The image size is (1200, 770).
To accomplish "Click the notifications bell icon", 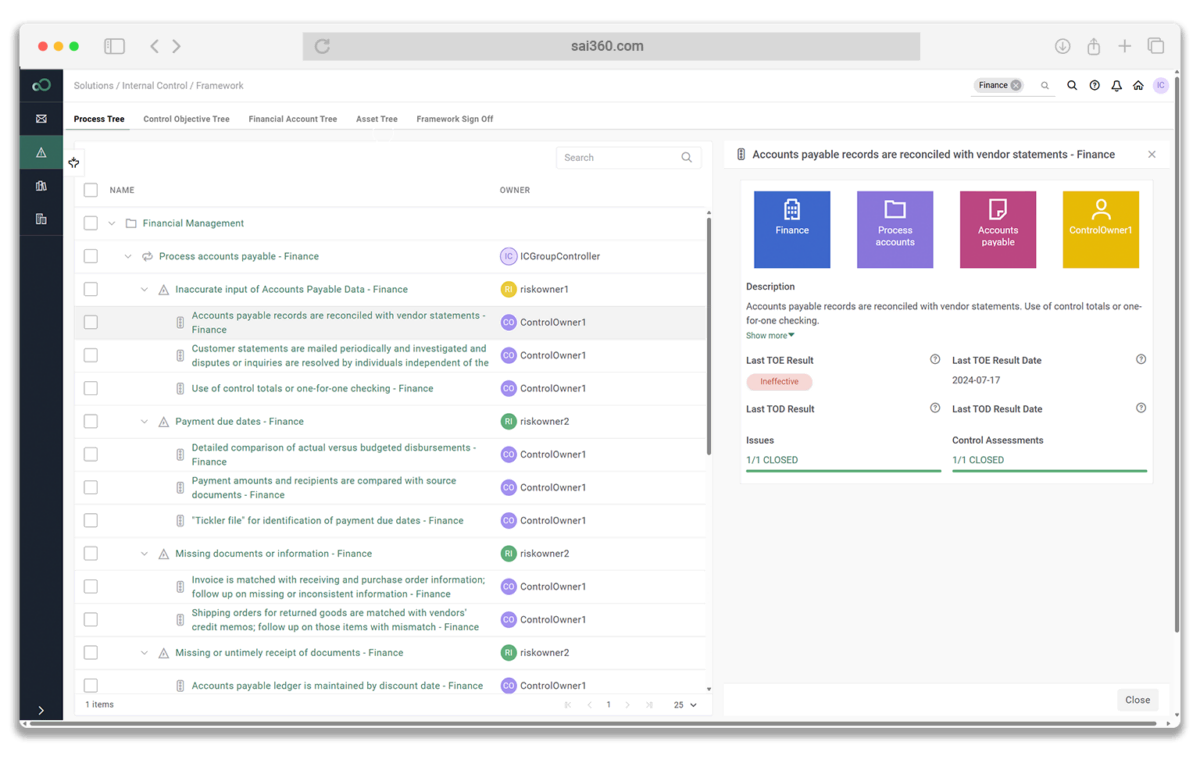I will 1116,86.
